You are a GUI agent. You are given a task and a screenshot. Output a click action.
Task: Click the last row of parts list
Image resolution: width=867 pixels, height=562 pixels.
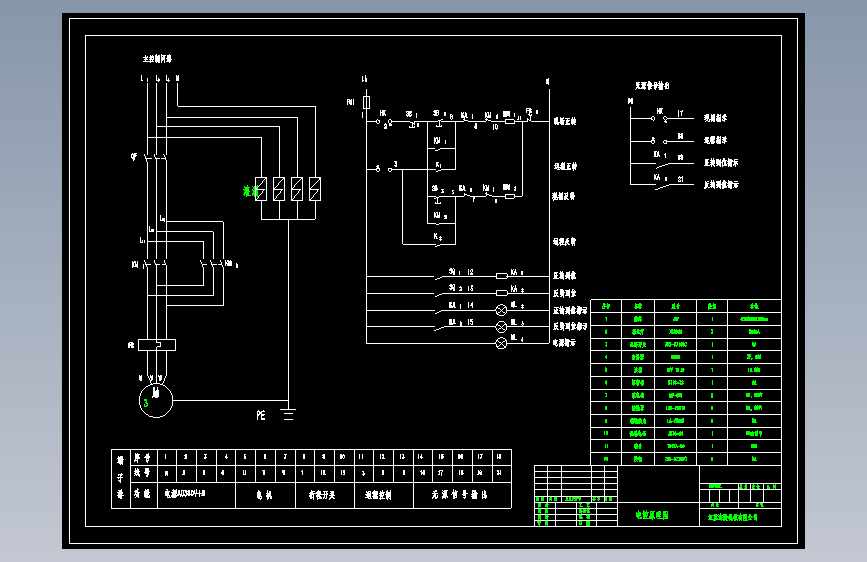[686, 459]
